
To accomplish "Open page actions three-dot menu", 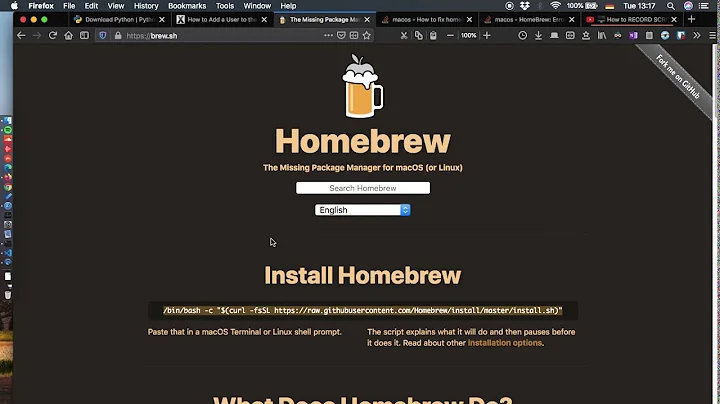I will 328,35.
